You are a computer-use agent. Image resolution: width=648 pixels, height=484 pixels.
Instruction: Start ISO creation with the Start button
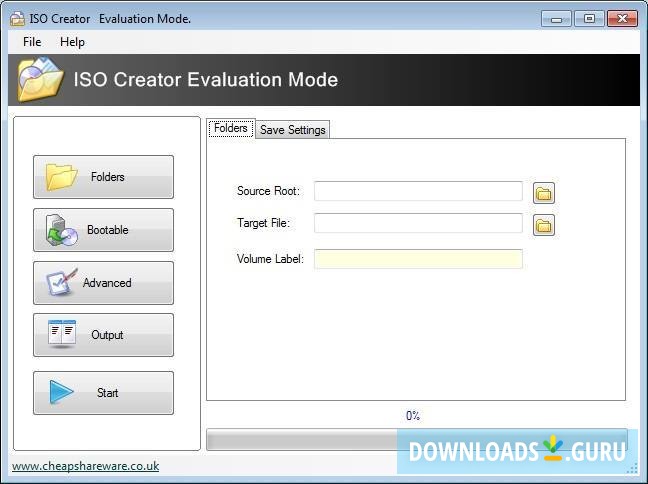103,393
